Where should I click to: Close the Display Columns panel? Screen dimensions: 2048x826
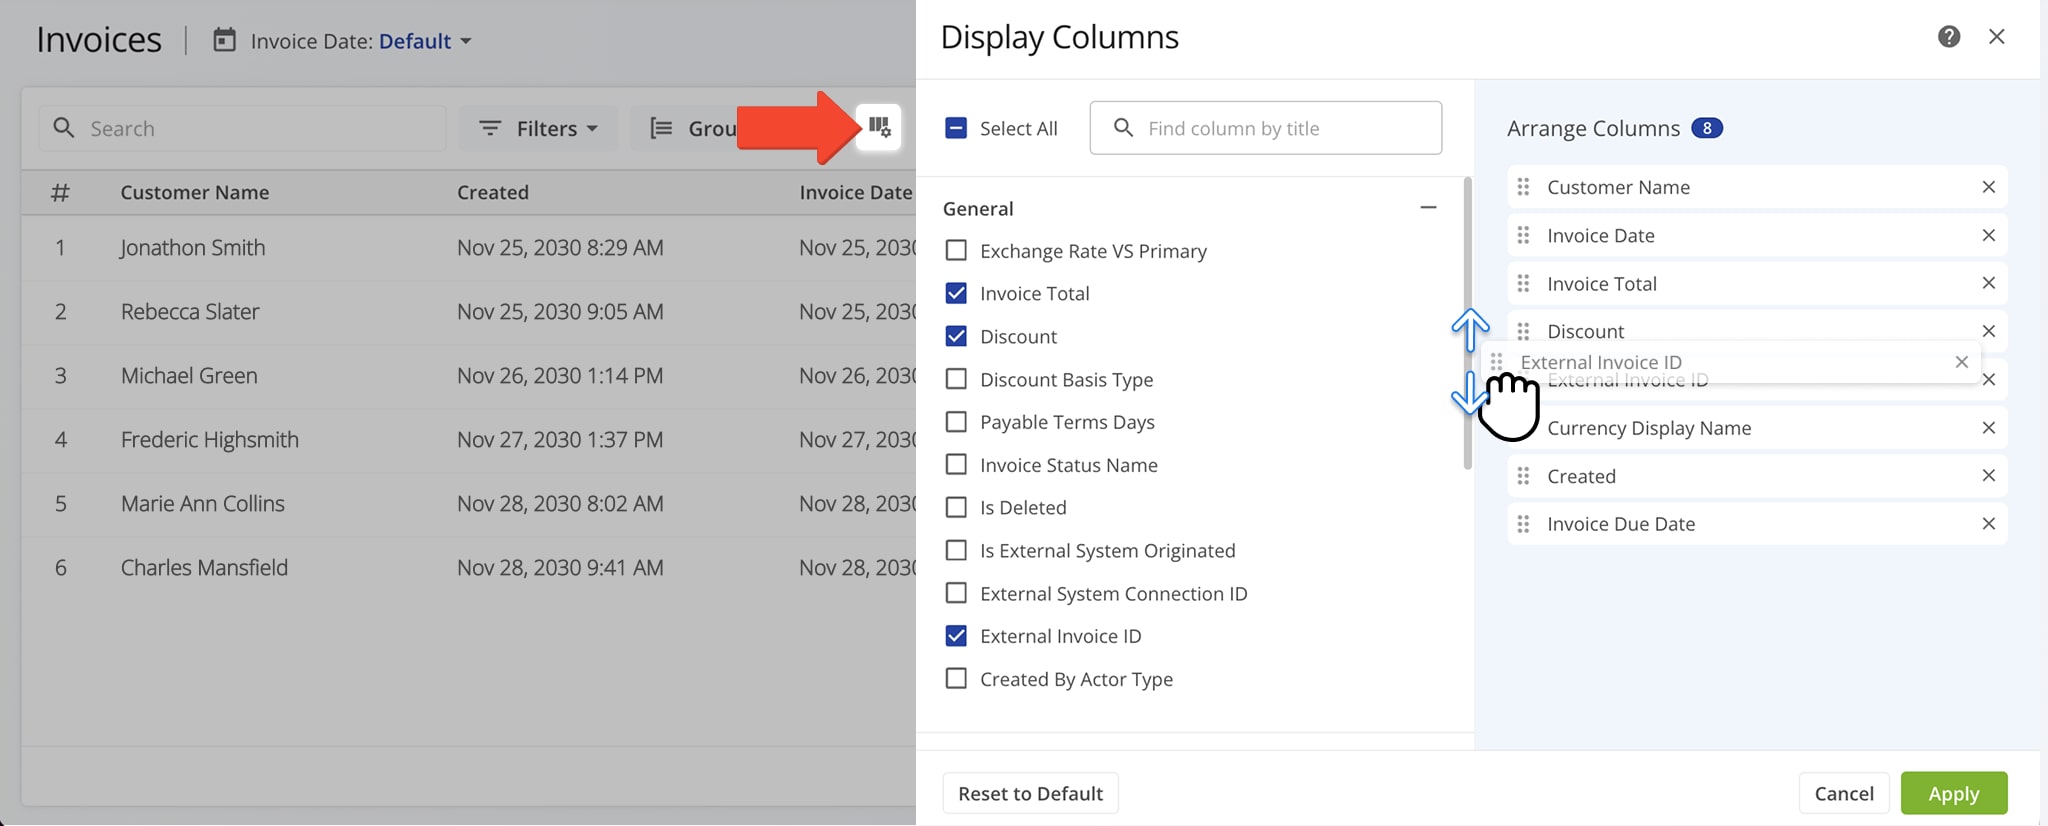pos(1996,37)
